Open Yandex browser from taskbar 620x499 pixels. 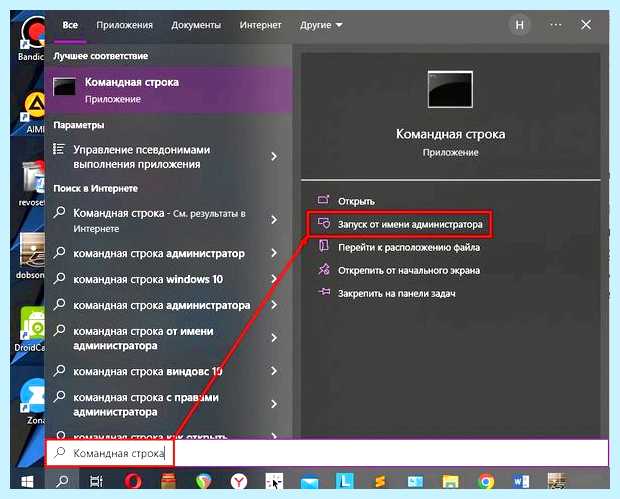coord(239,481)
